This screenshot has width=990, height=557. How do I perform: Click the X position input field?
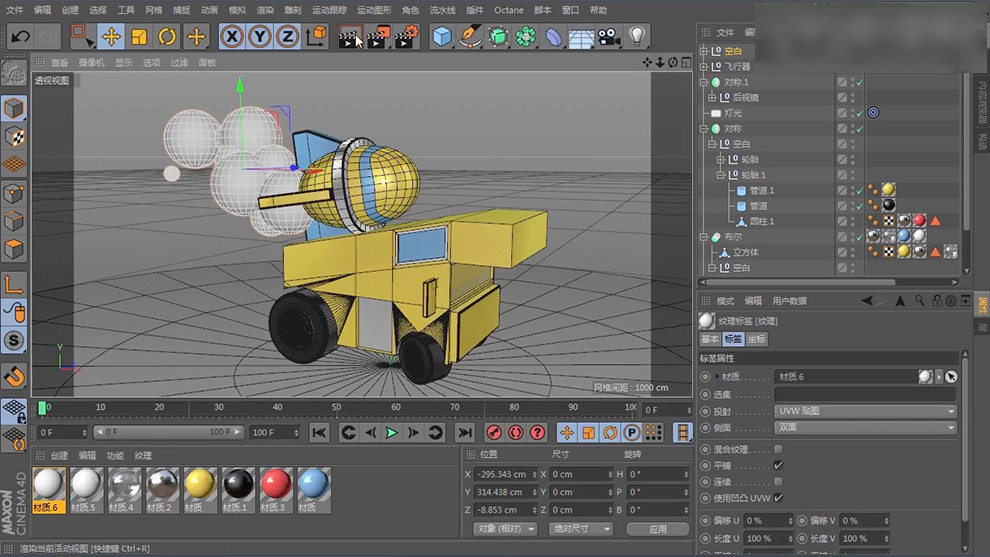(502, 474)
